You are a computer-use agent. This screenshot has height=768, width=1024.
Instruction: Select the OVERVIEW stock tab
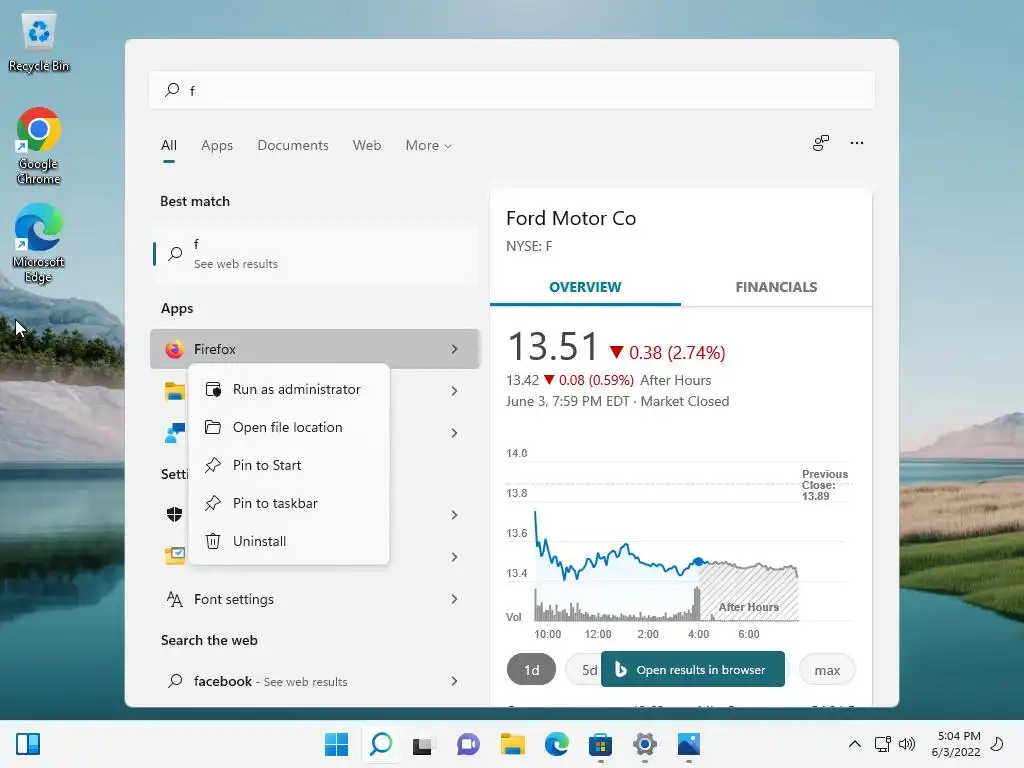[x=585, y=287]
